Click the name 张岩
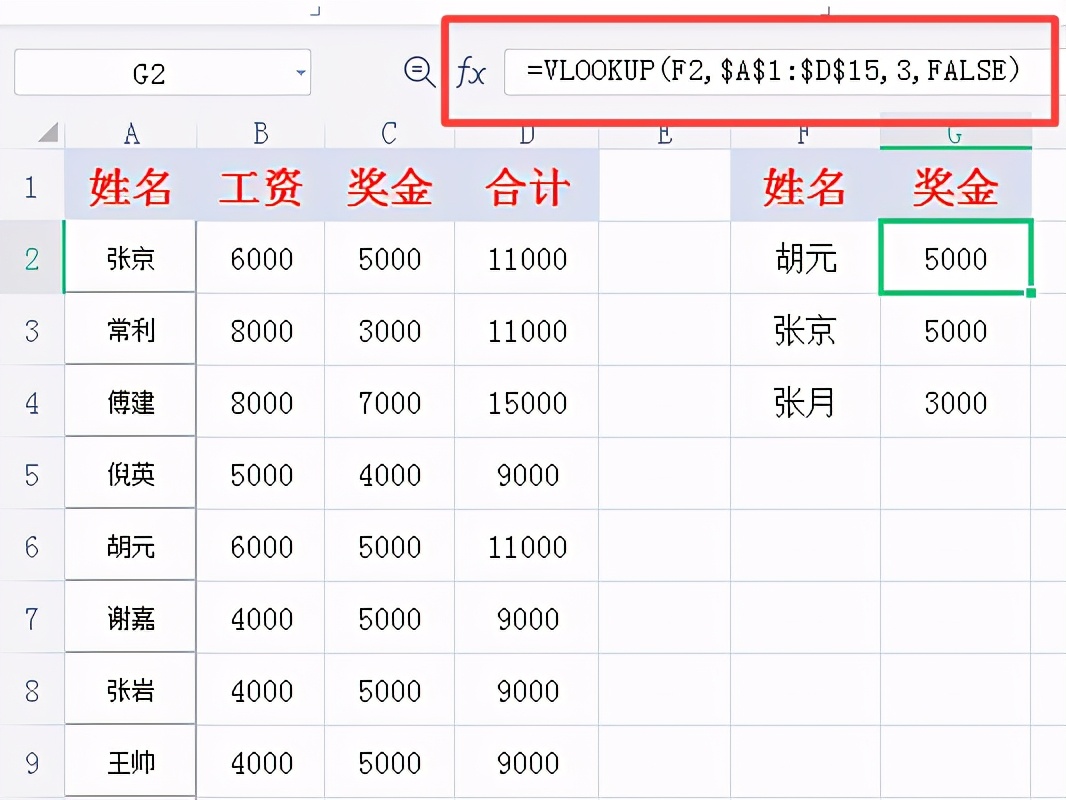This screenshot has width=1066, height=800. [x=131, y=691]
